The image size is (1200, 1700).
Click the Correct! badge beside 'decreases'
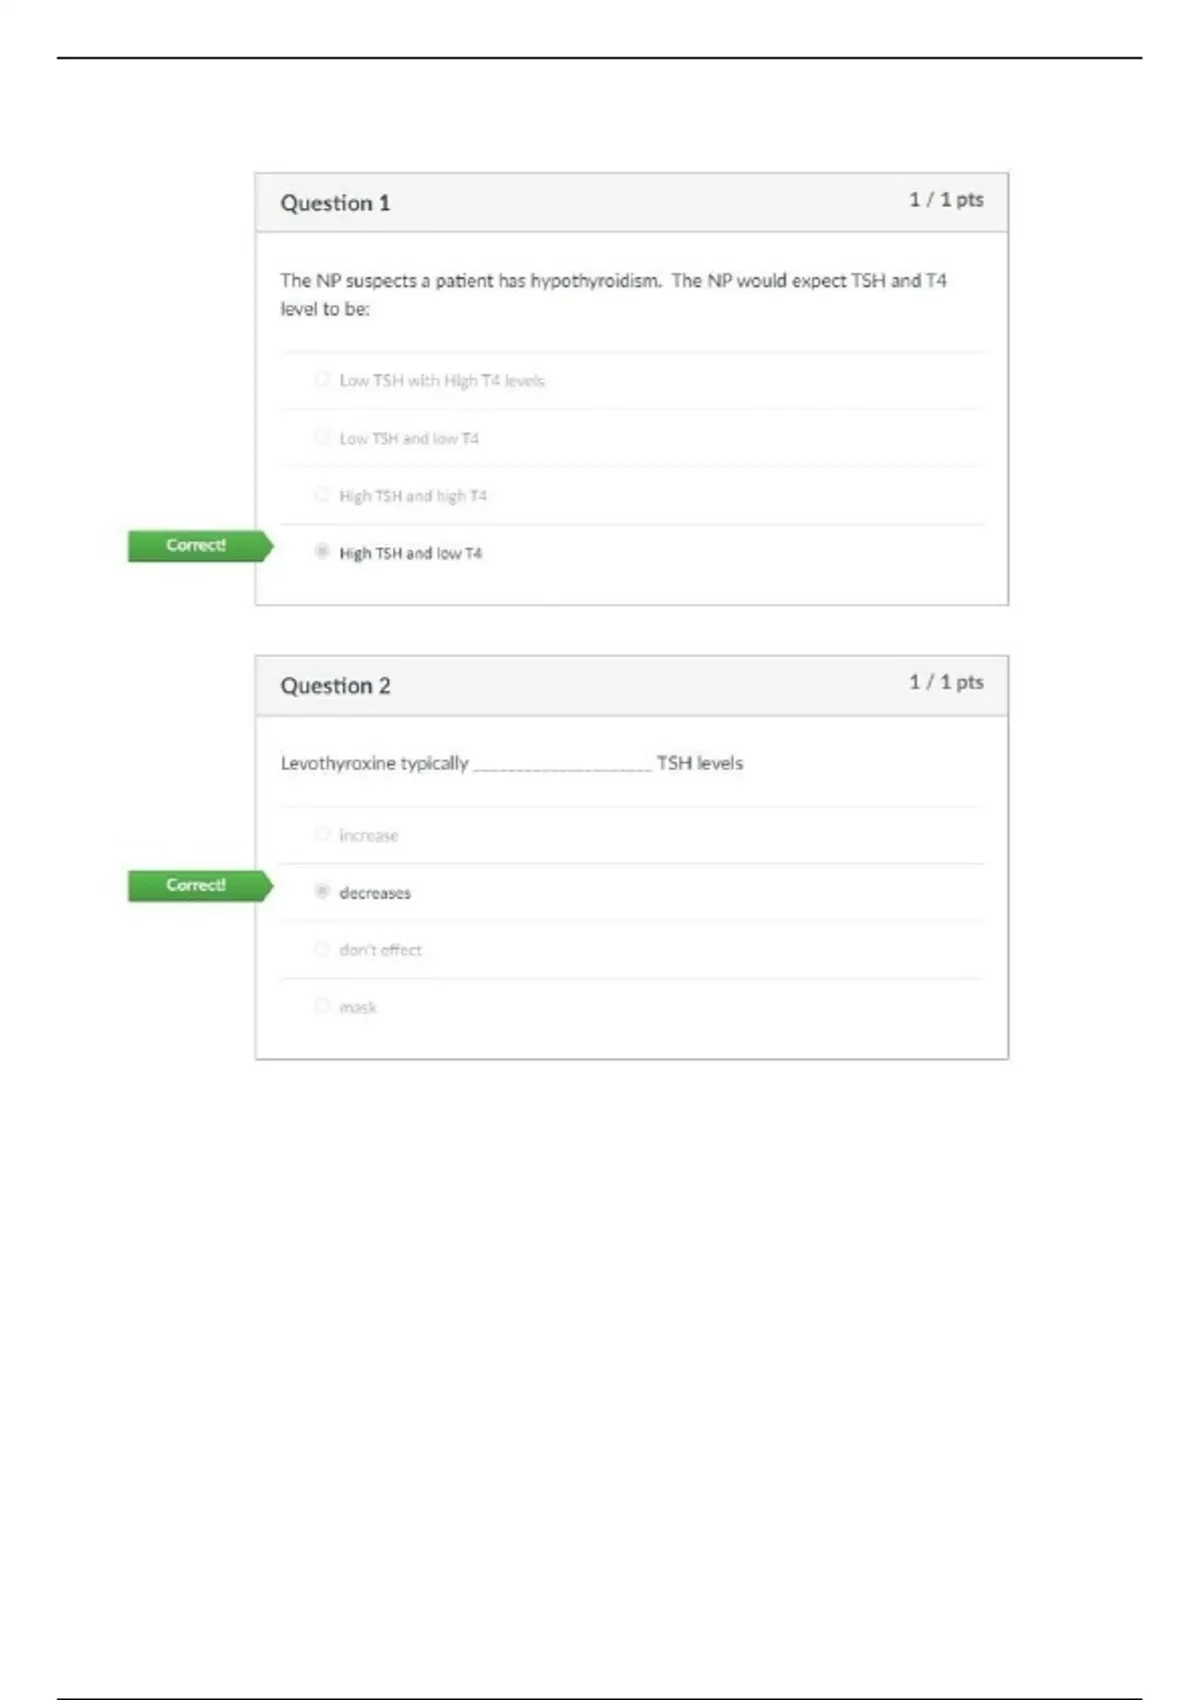197,886
